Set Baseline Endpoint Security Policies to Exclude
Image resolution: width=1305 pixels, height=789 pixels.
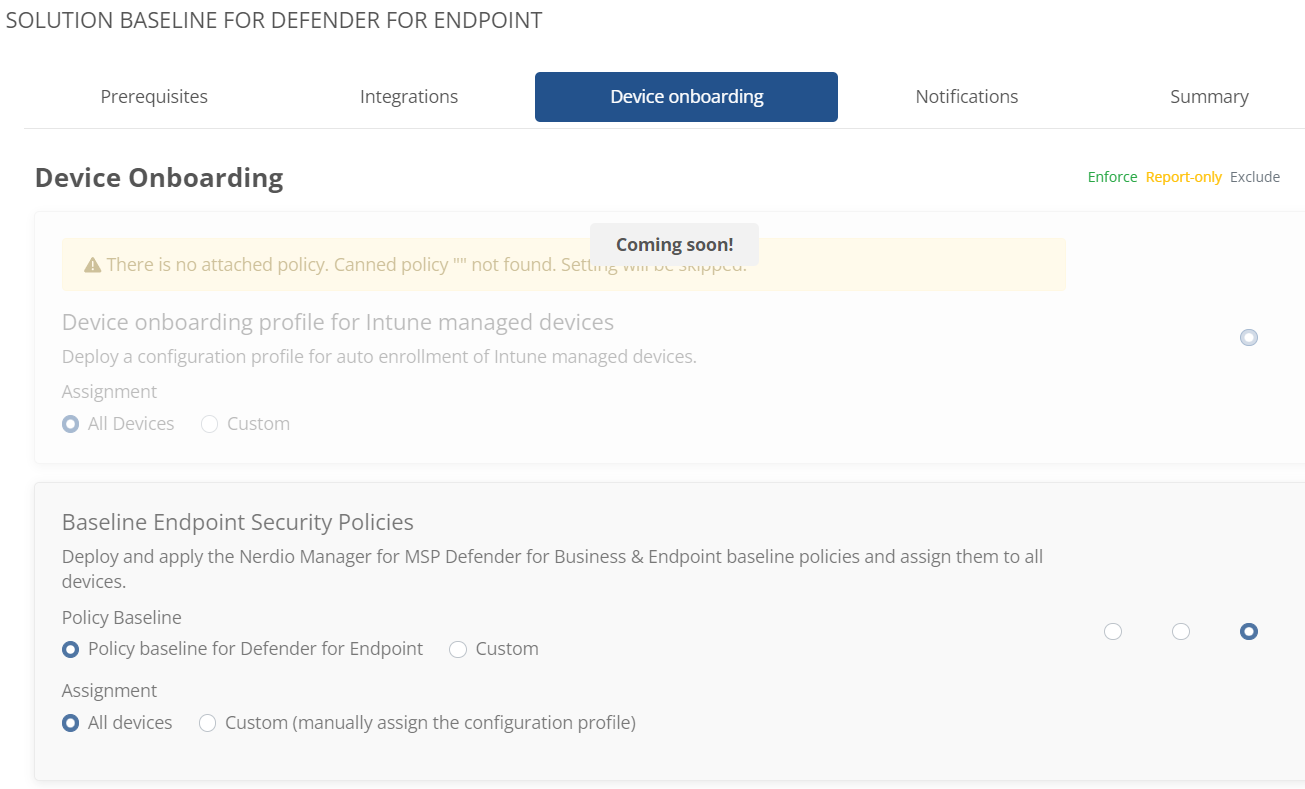[1248, 631]
